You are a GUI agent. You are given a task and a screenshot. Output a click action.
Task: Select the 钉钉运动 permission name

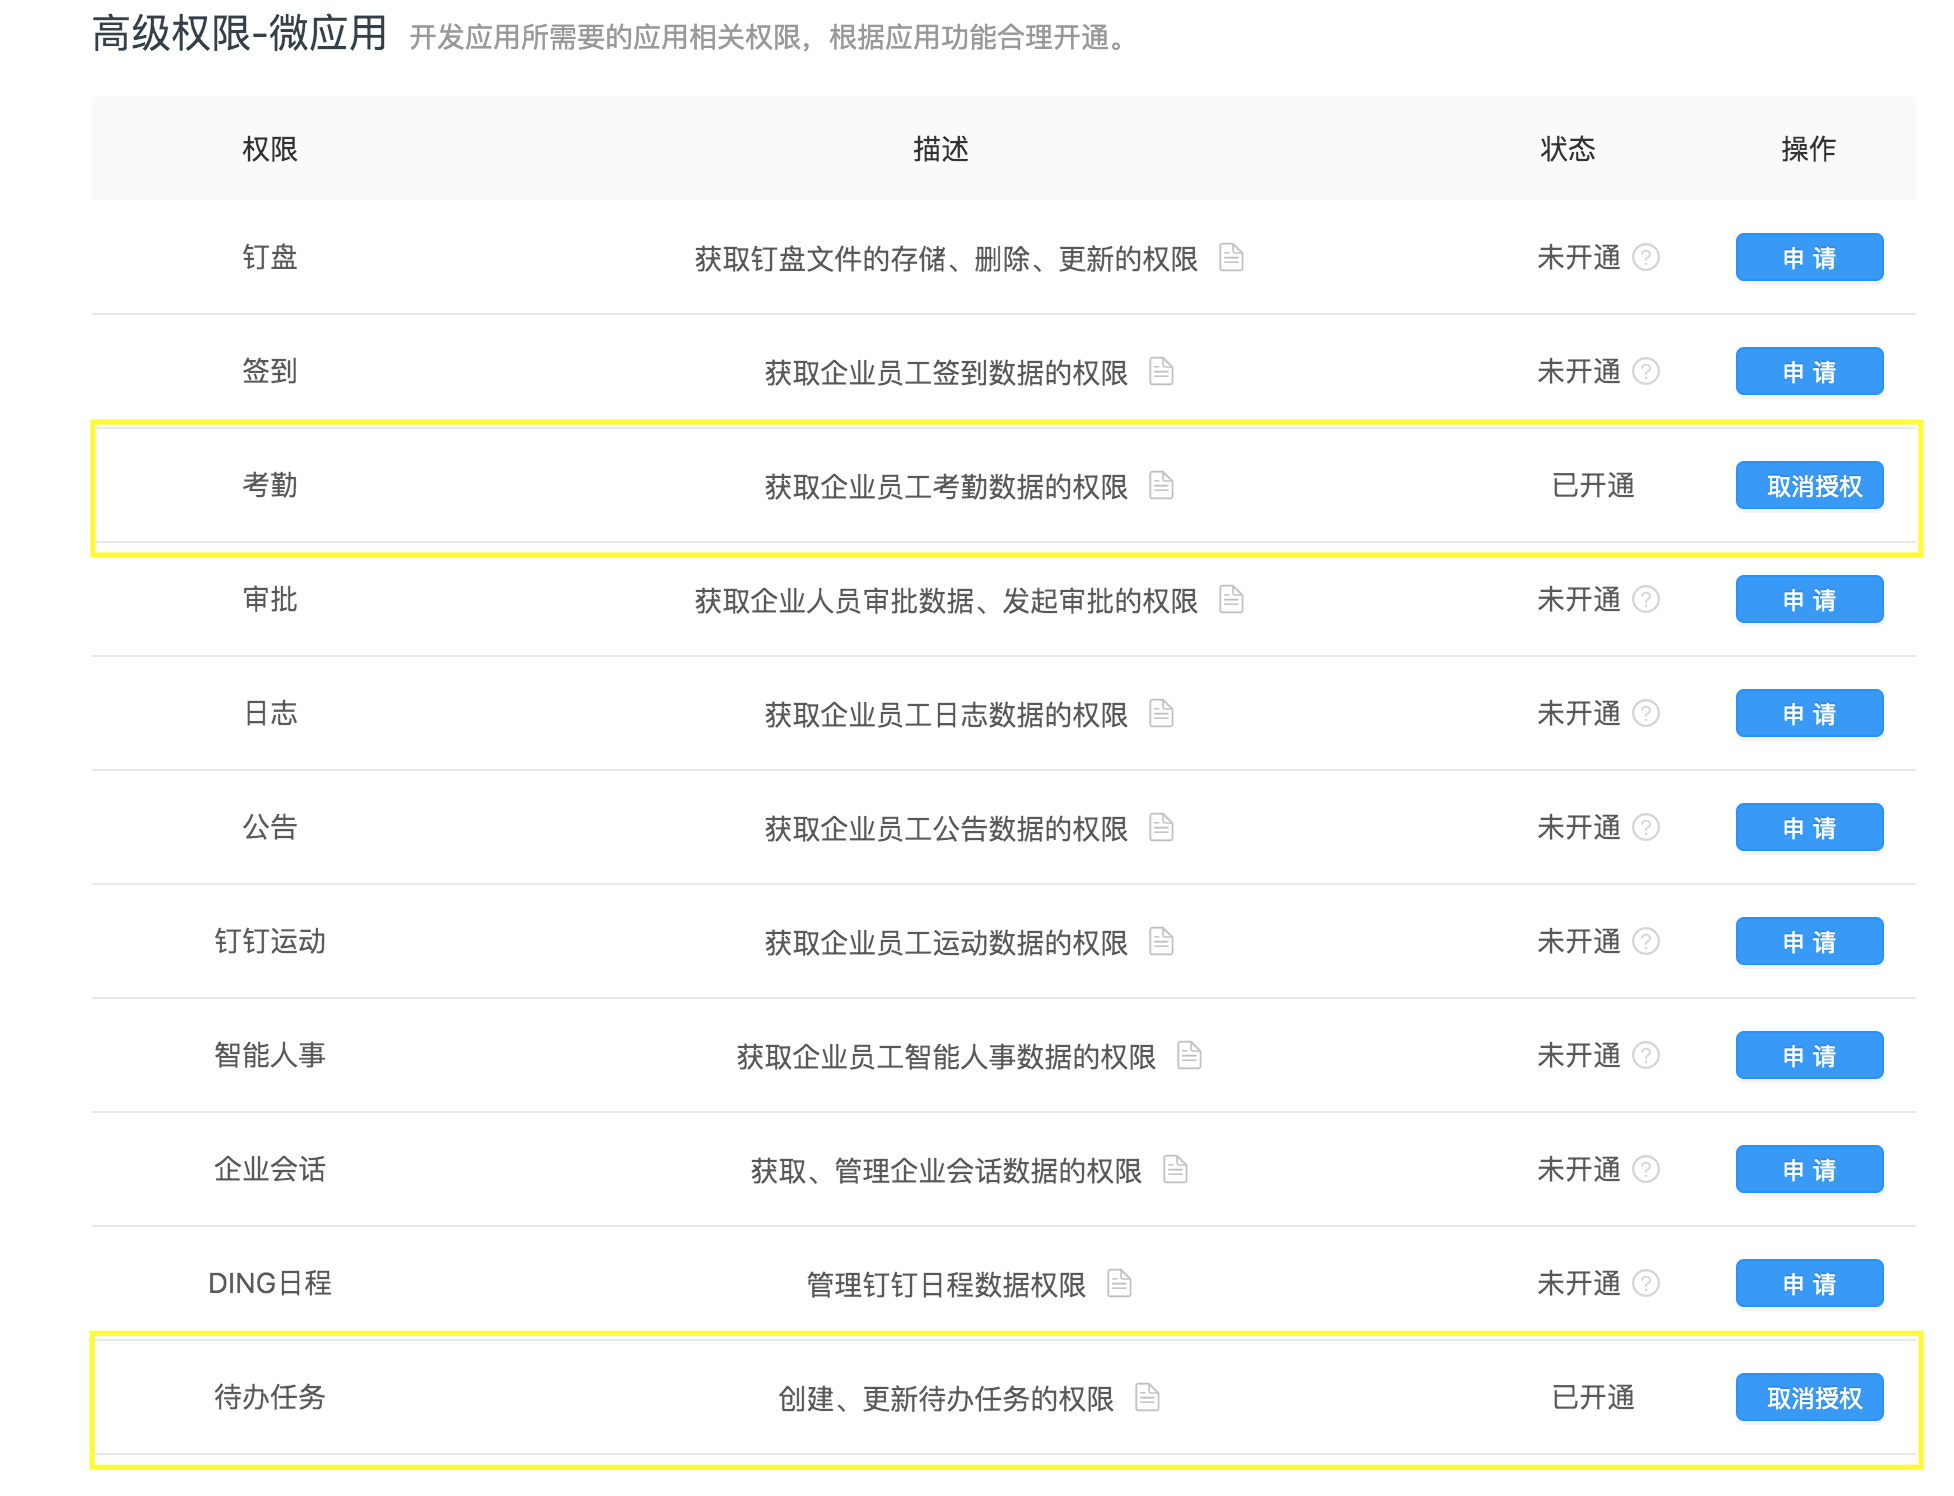(x=270, y=942)
